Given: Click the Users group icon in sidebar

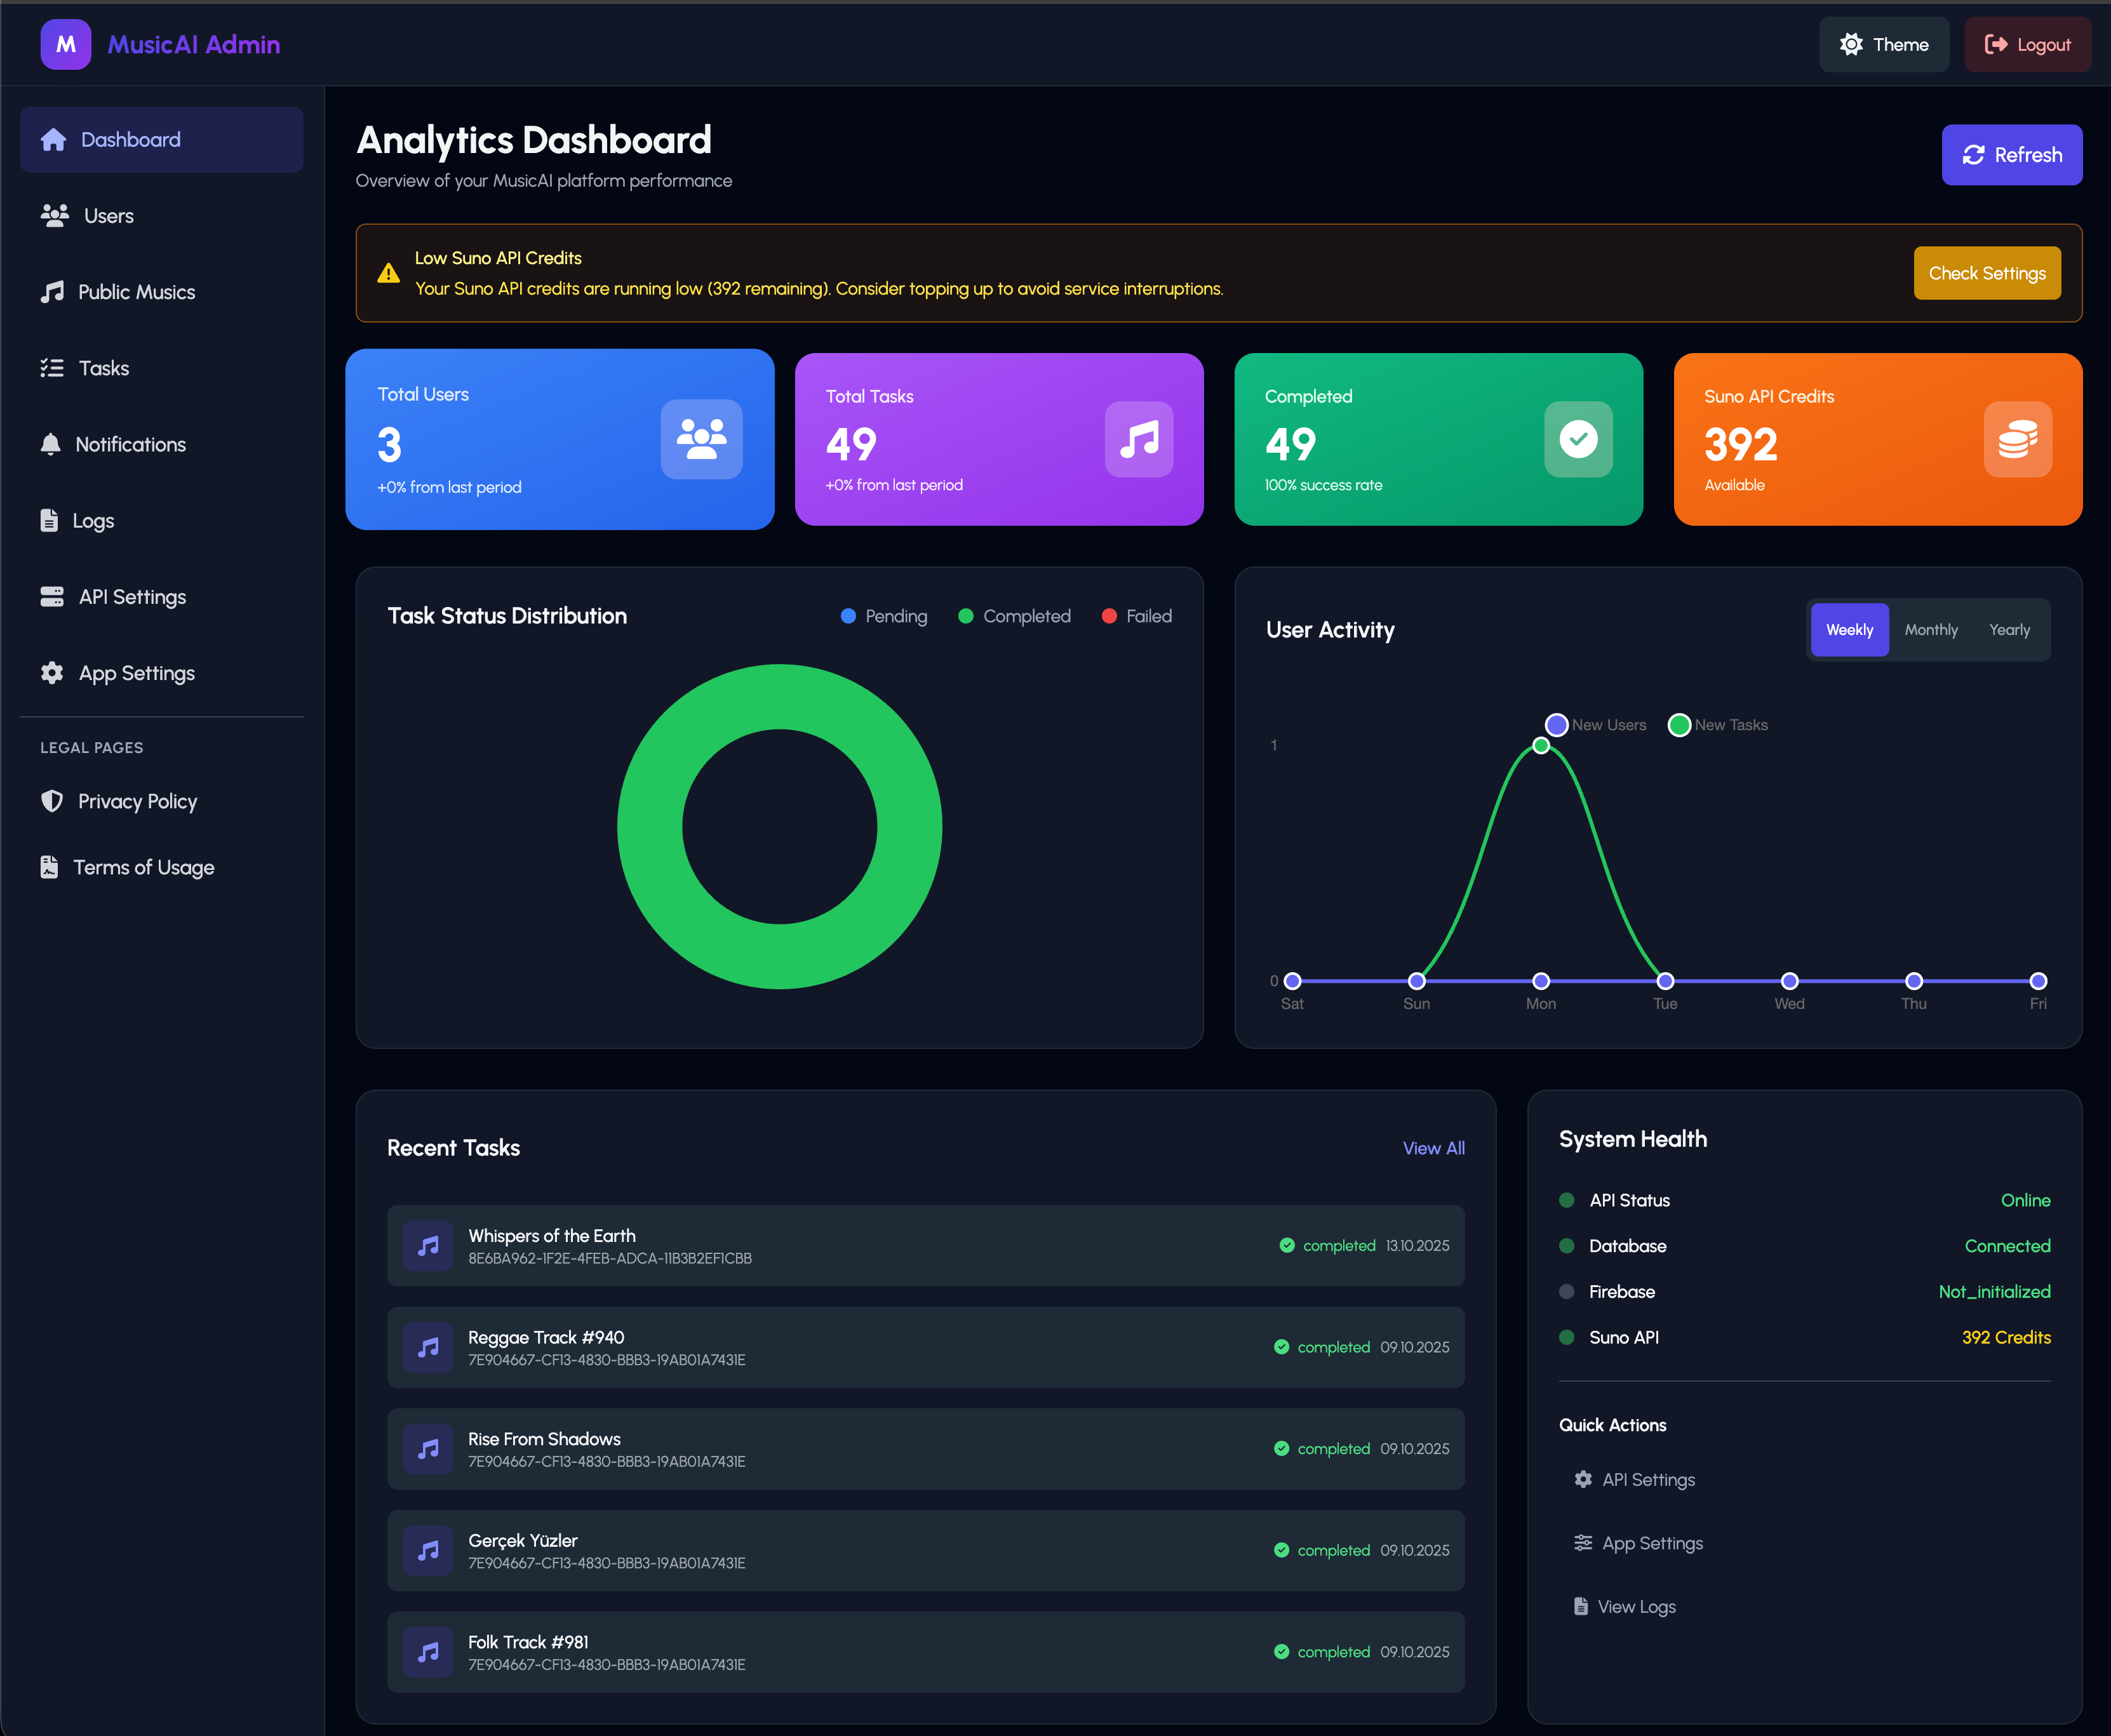Looking at the screenshot, I should (54, 216).
